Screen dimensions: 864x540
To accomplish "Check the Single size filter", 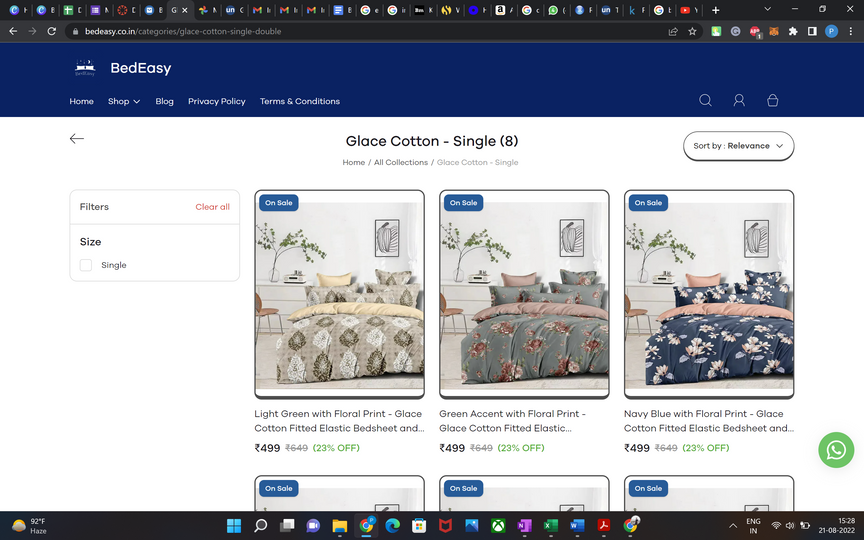I will pos(86,265).
